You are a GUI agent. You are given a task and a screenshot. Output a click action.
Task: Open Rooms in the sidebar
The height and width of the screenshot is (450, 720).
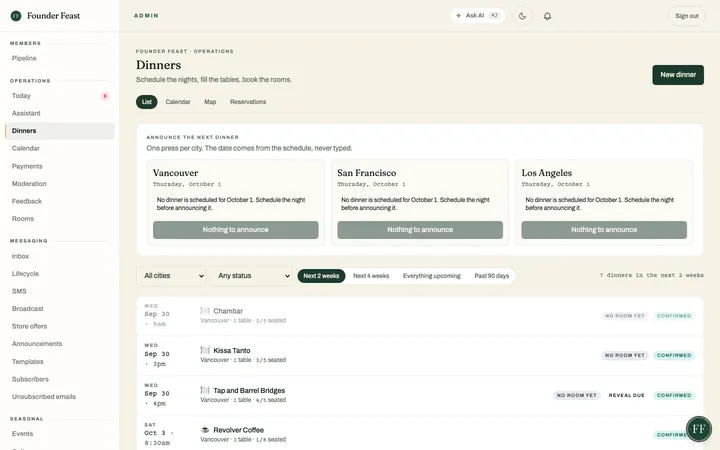coord(60,219)
